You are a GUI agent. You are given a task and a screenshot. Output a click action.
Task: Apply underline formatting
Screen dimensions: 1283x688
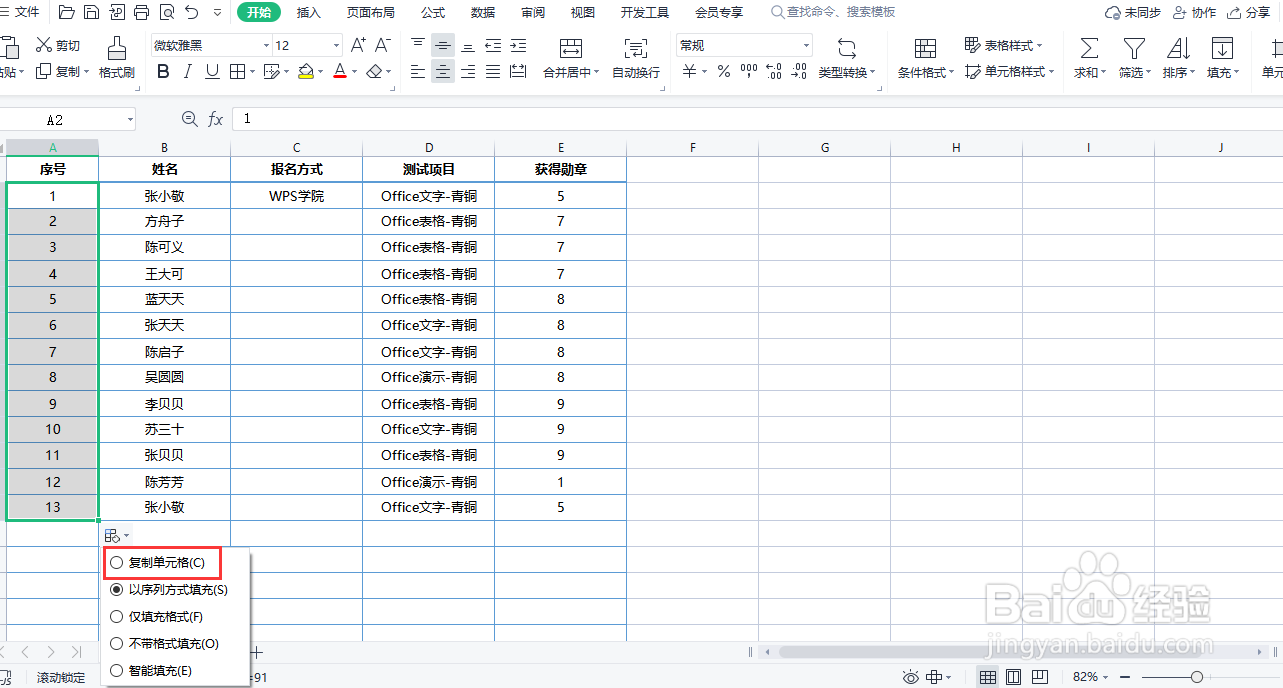pos(212,71)
